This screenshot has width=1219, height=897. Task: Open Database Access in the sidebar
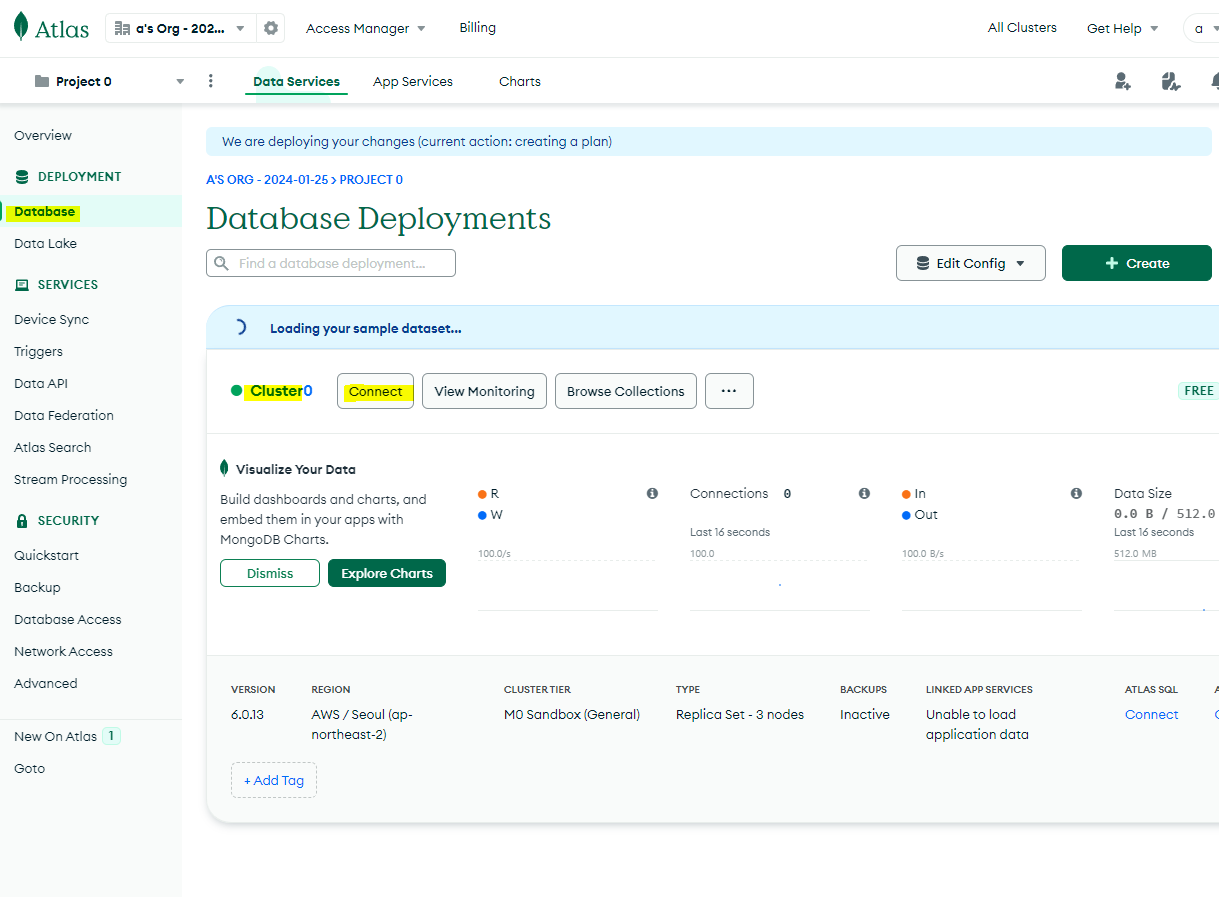click(68, 619)
